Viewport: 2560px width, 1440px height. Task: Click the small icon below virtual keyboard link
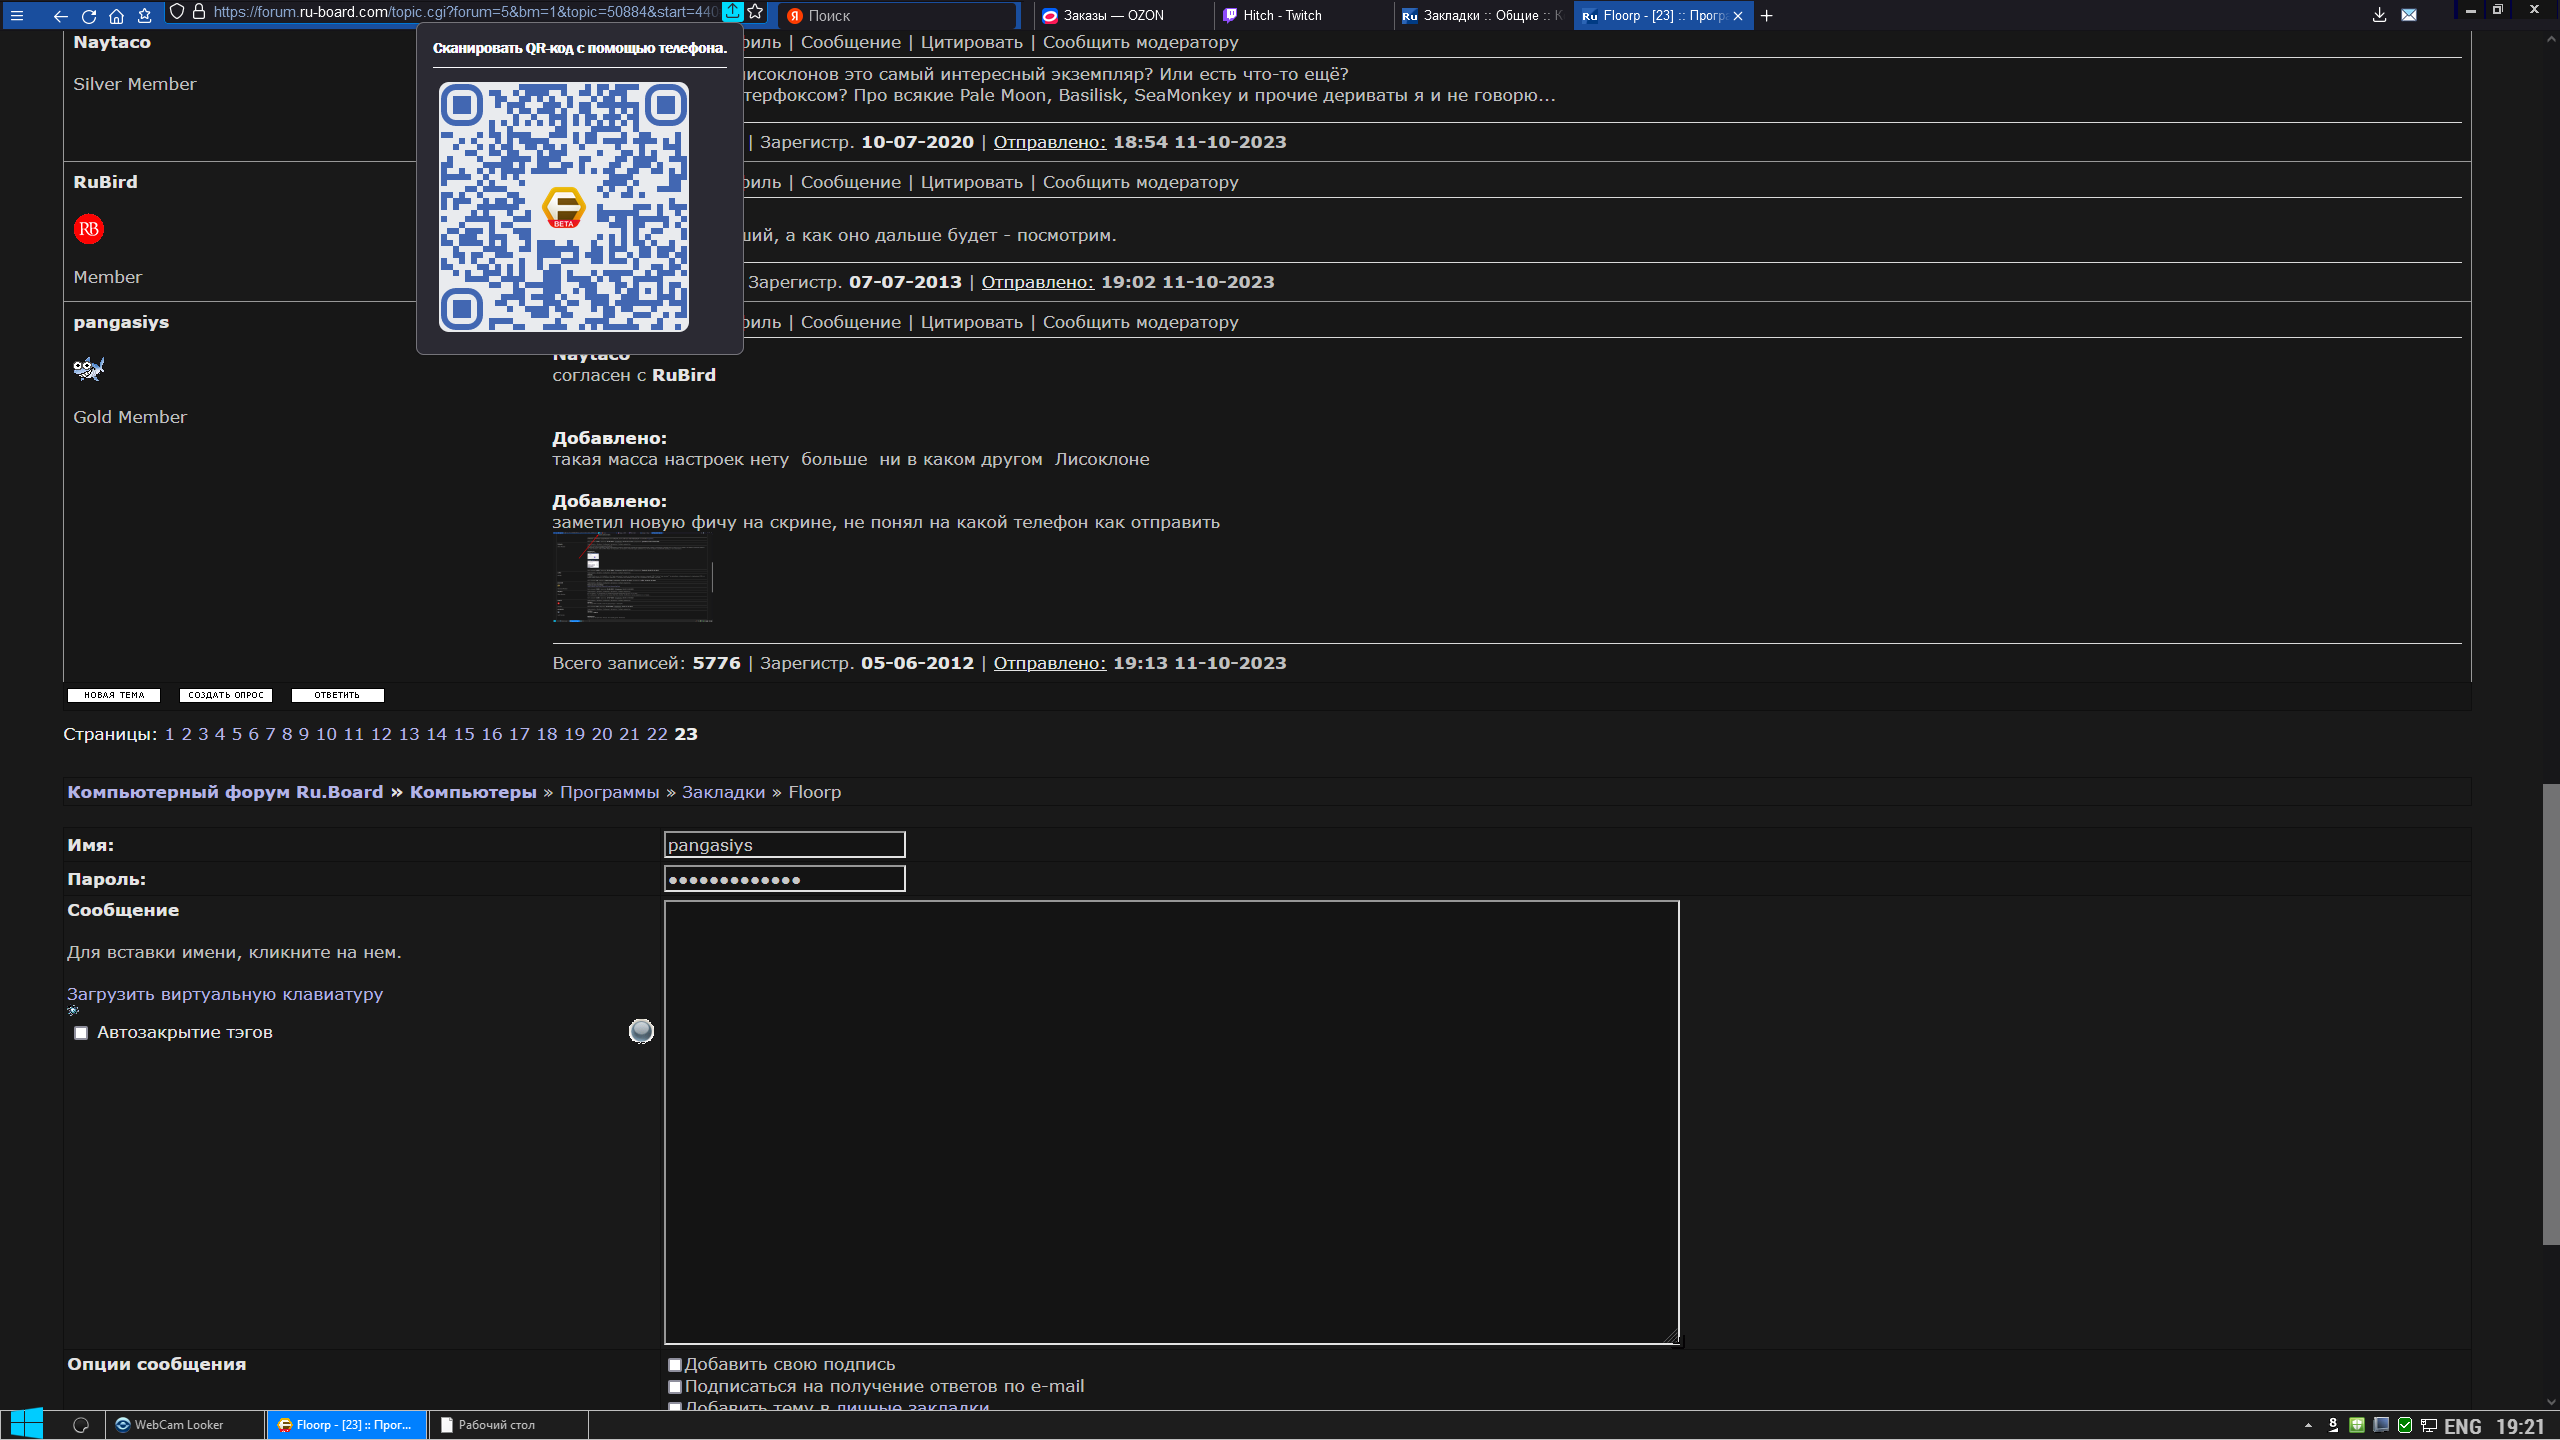tap(73, 1011)
